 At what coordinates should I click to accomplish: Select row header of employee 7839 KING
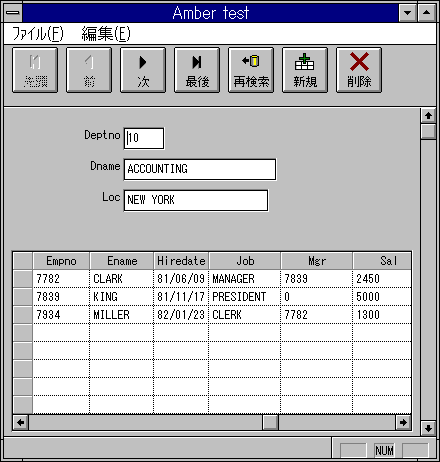pos(23,297)
